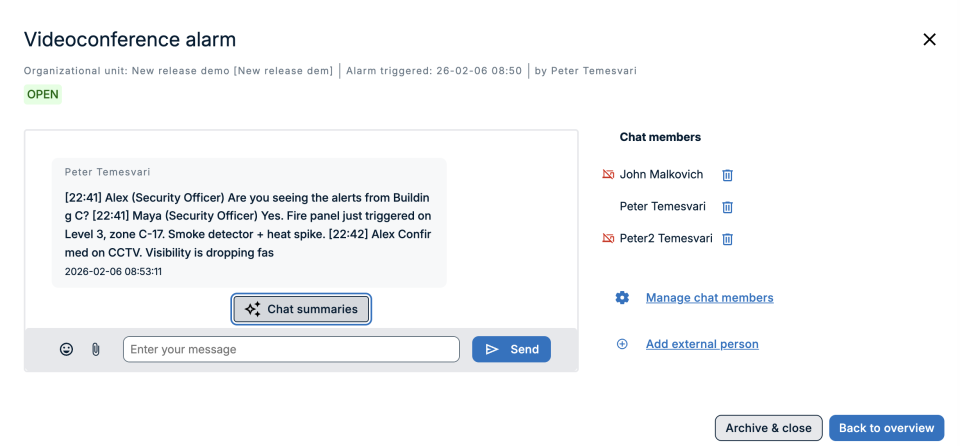Close the Videoconference alarm dialog
This screenshot has width=960, height=446.
pyautogui.click(x=929, y=40)
